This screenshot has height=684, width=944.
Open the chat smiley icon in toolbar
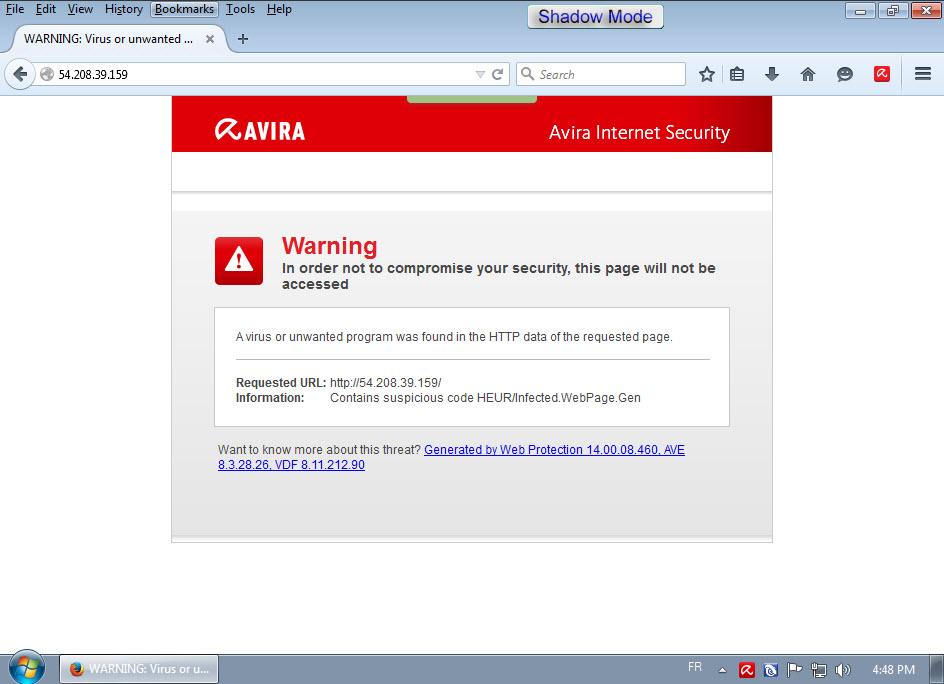pyautogui.click(x=845, y=75)
